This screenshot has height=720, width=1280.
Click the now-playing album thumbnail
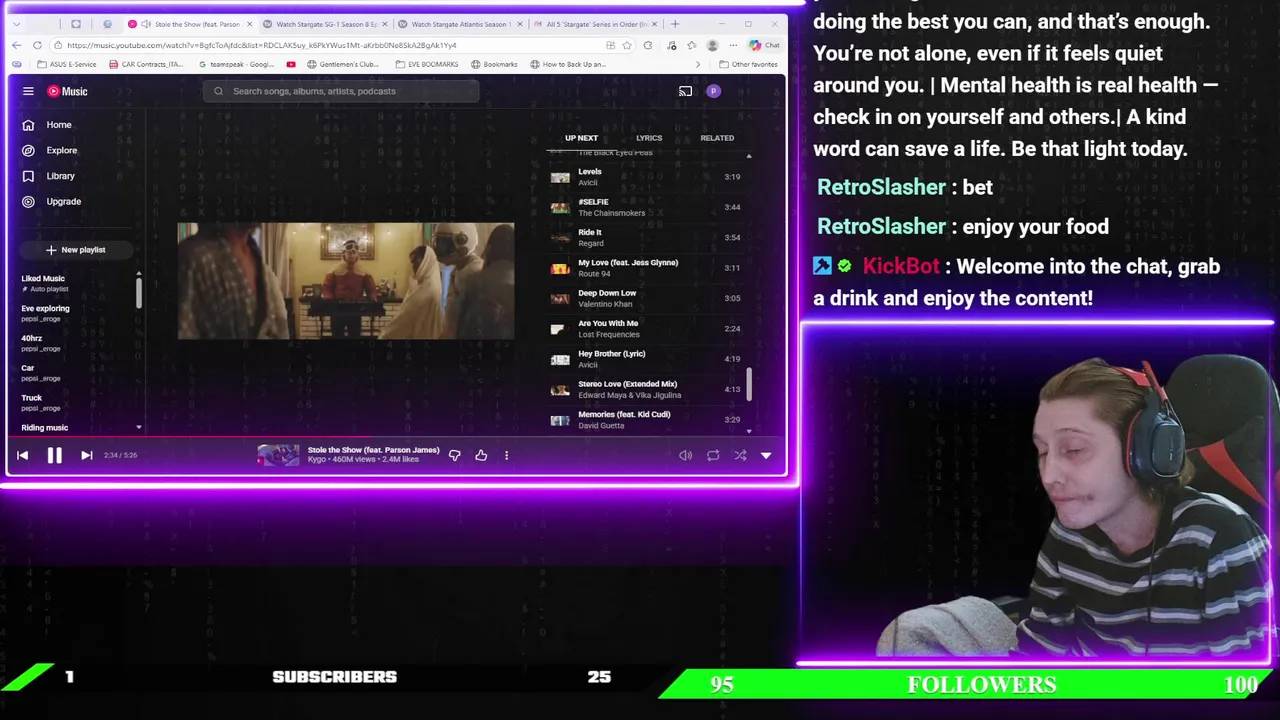pos(278,455)
